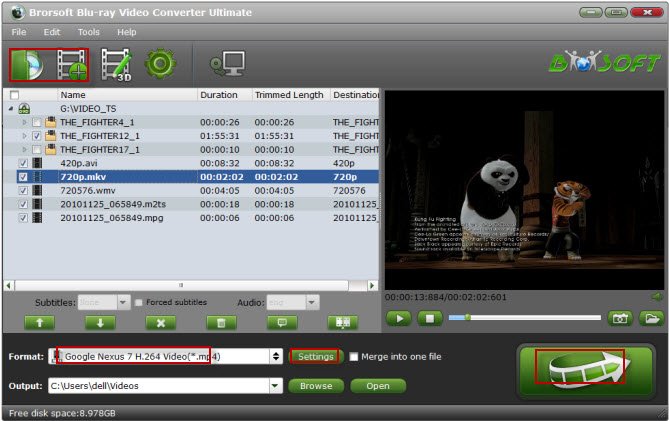Stop the preview playback
Screen dimensions: 669x421
click(x=430, y=318)
